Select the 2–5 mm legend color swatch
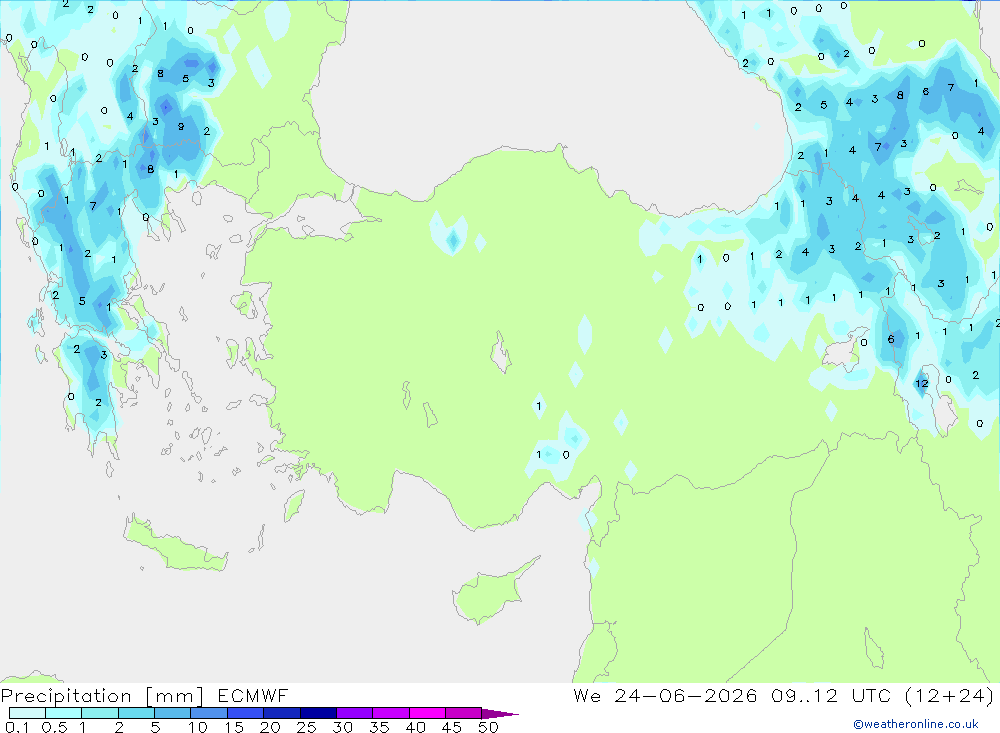The height and width of the screenshot is (733, 1000). [x=136, y=713]
